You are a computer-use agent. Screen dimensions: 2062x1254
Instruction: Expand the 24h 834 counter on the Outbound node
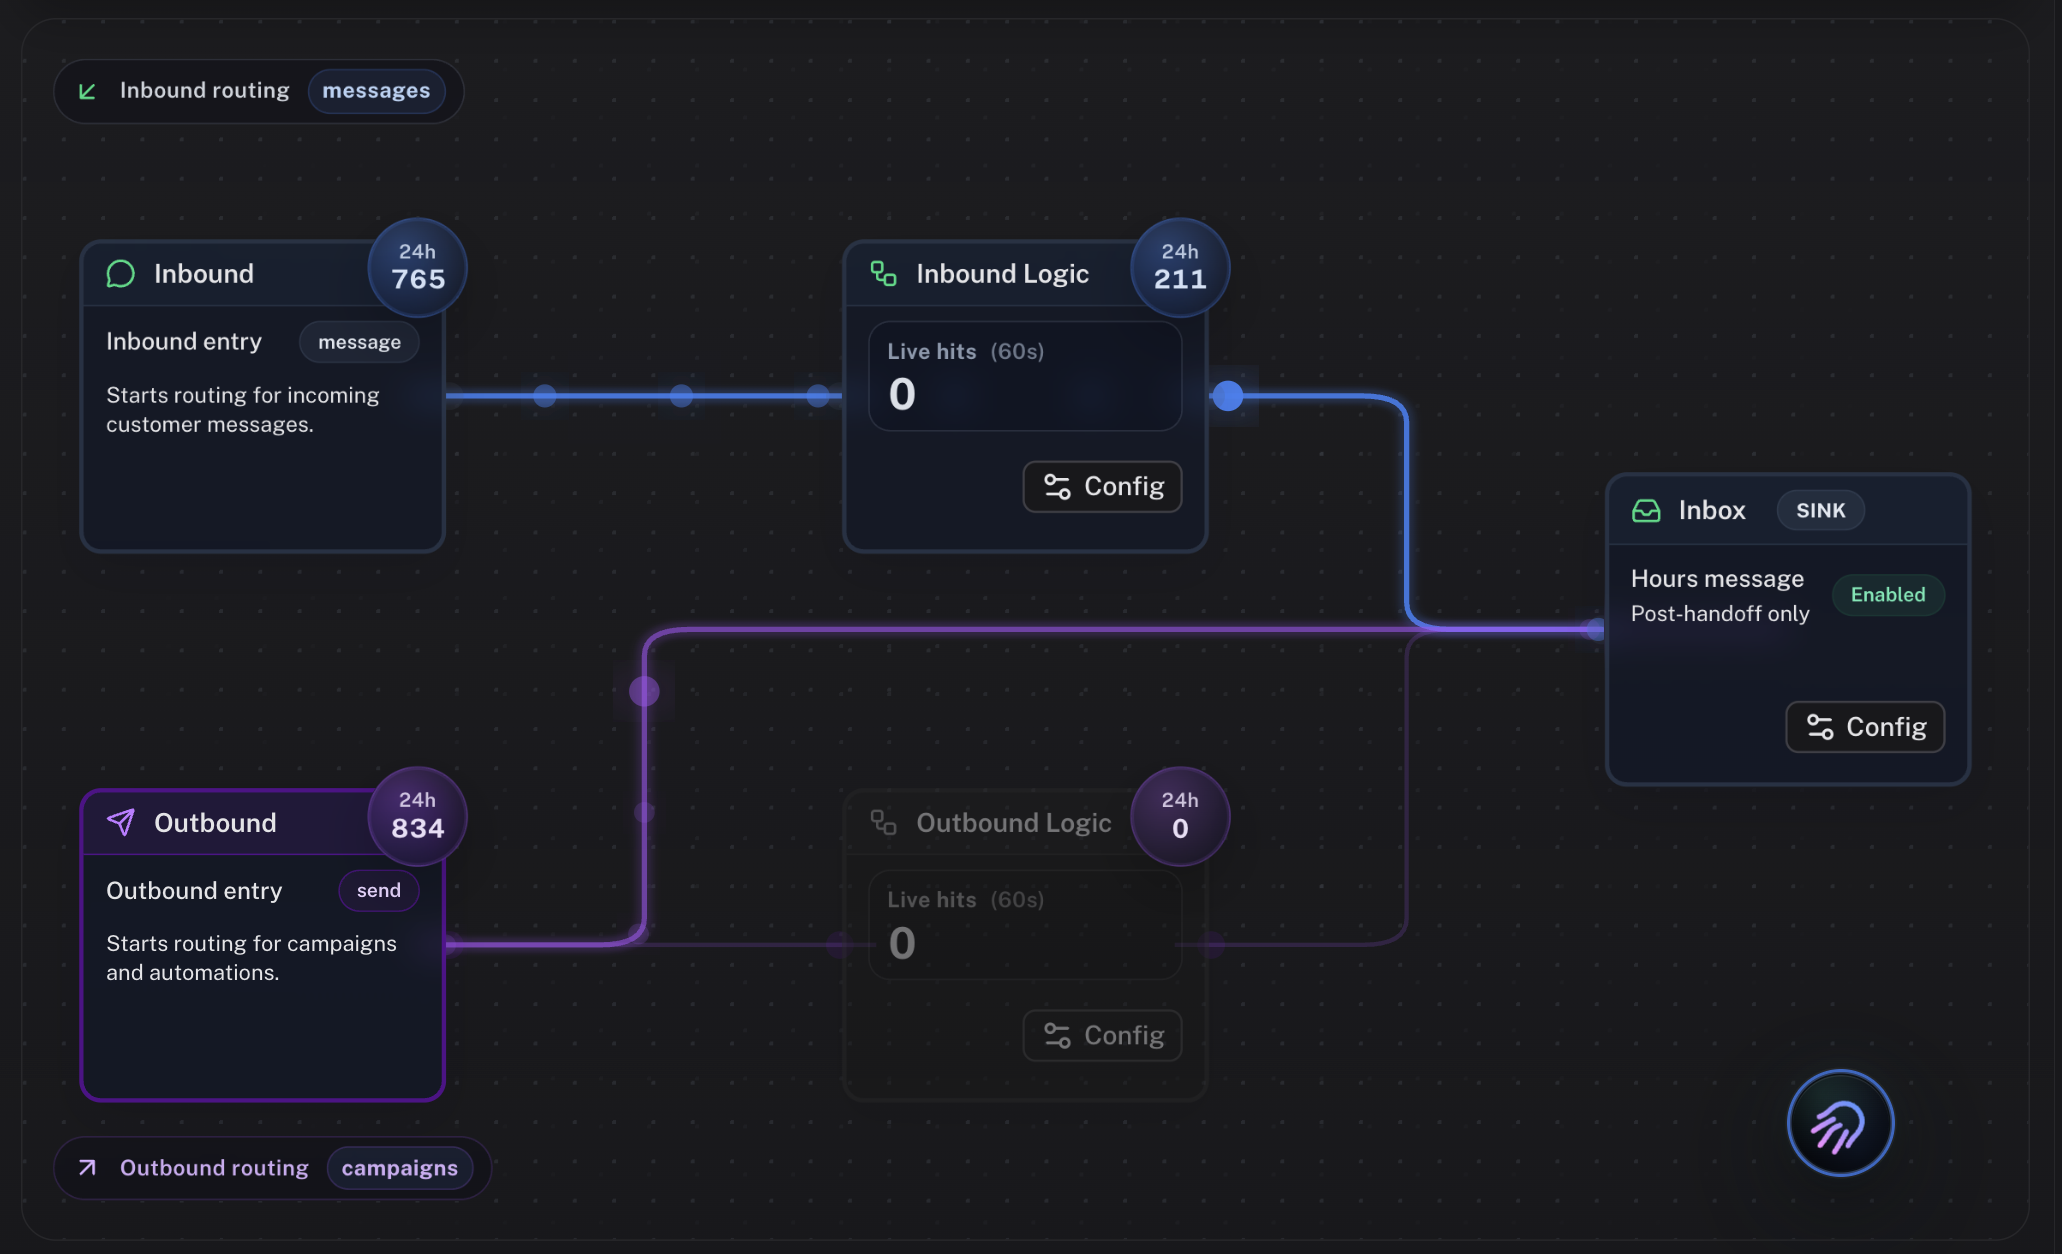416,816
